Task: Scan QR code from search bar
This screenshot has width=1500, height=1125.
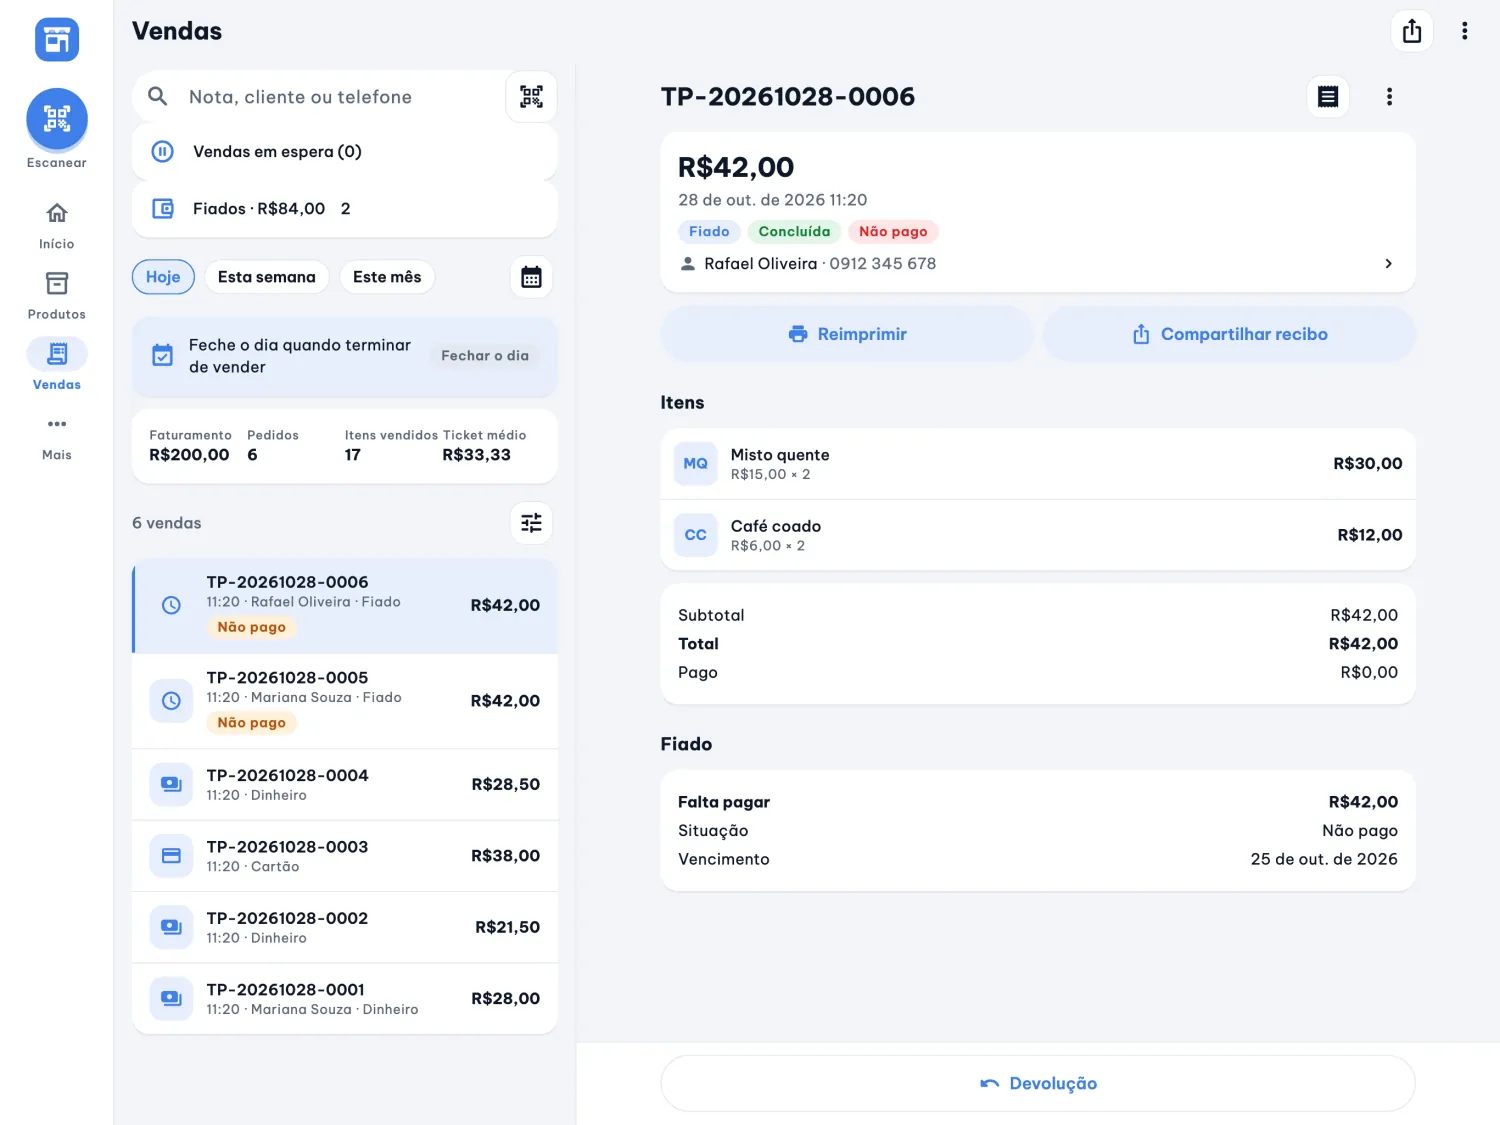Action: 531,97
